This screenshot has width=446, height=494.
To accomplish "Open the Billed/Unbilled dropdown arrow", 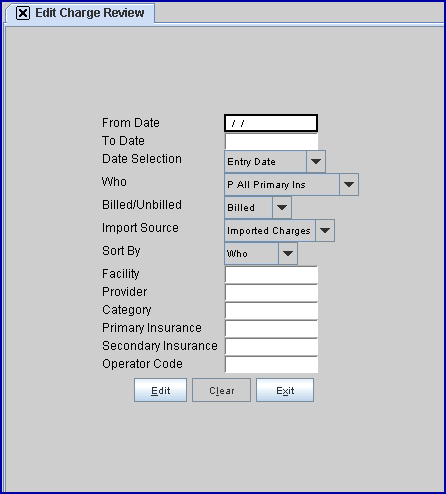I will click(282, 207).
